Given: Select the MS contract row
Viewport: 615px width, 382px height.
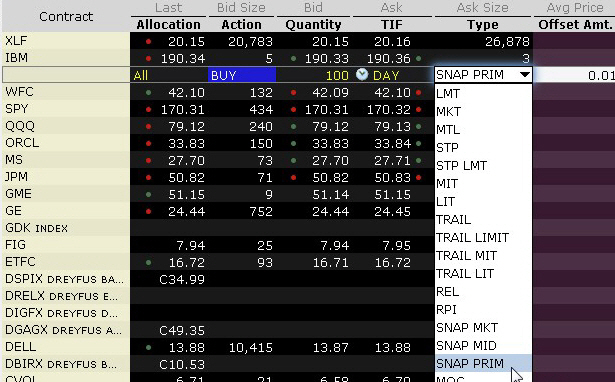Looking at the screenshot, I should coord(66,160).
